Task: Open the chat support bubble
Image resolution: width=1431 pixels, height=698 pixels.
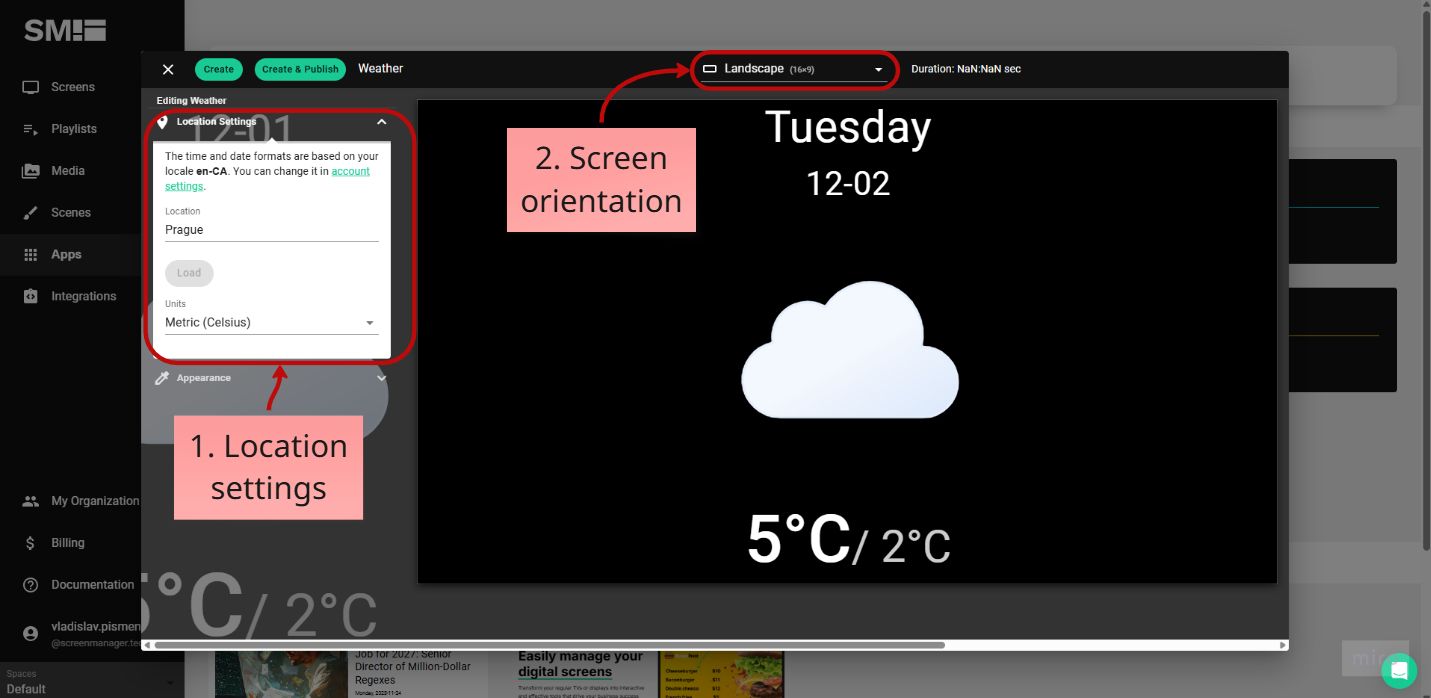Action: [1399, 670]
